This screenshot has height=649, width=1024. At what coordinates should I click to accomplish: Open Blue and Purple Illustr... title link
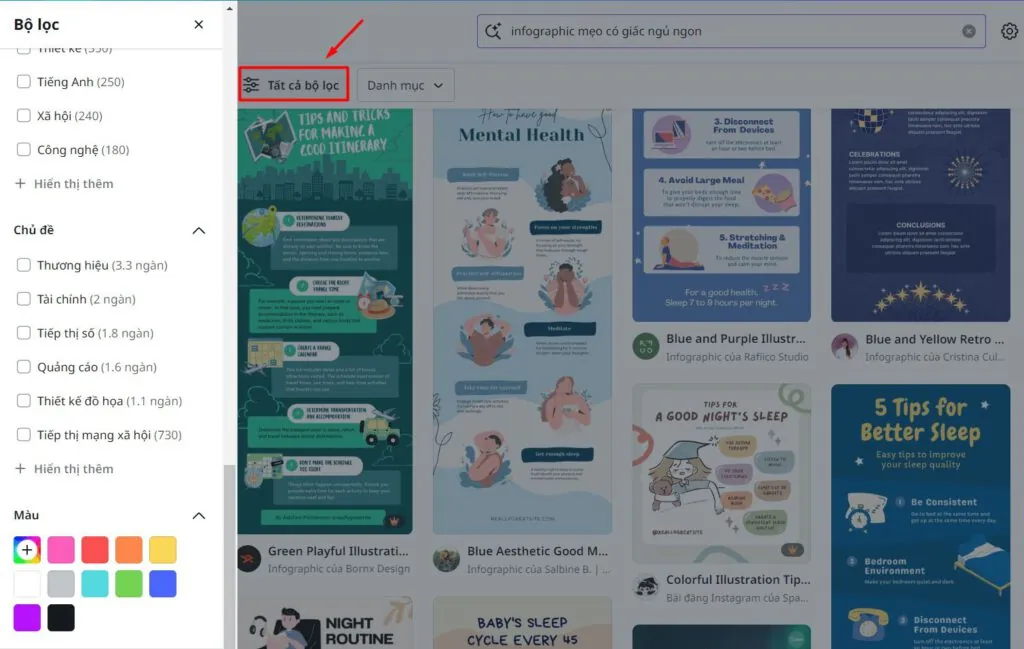click(736, 339)
